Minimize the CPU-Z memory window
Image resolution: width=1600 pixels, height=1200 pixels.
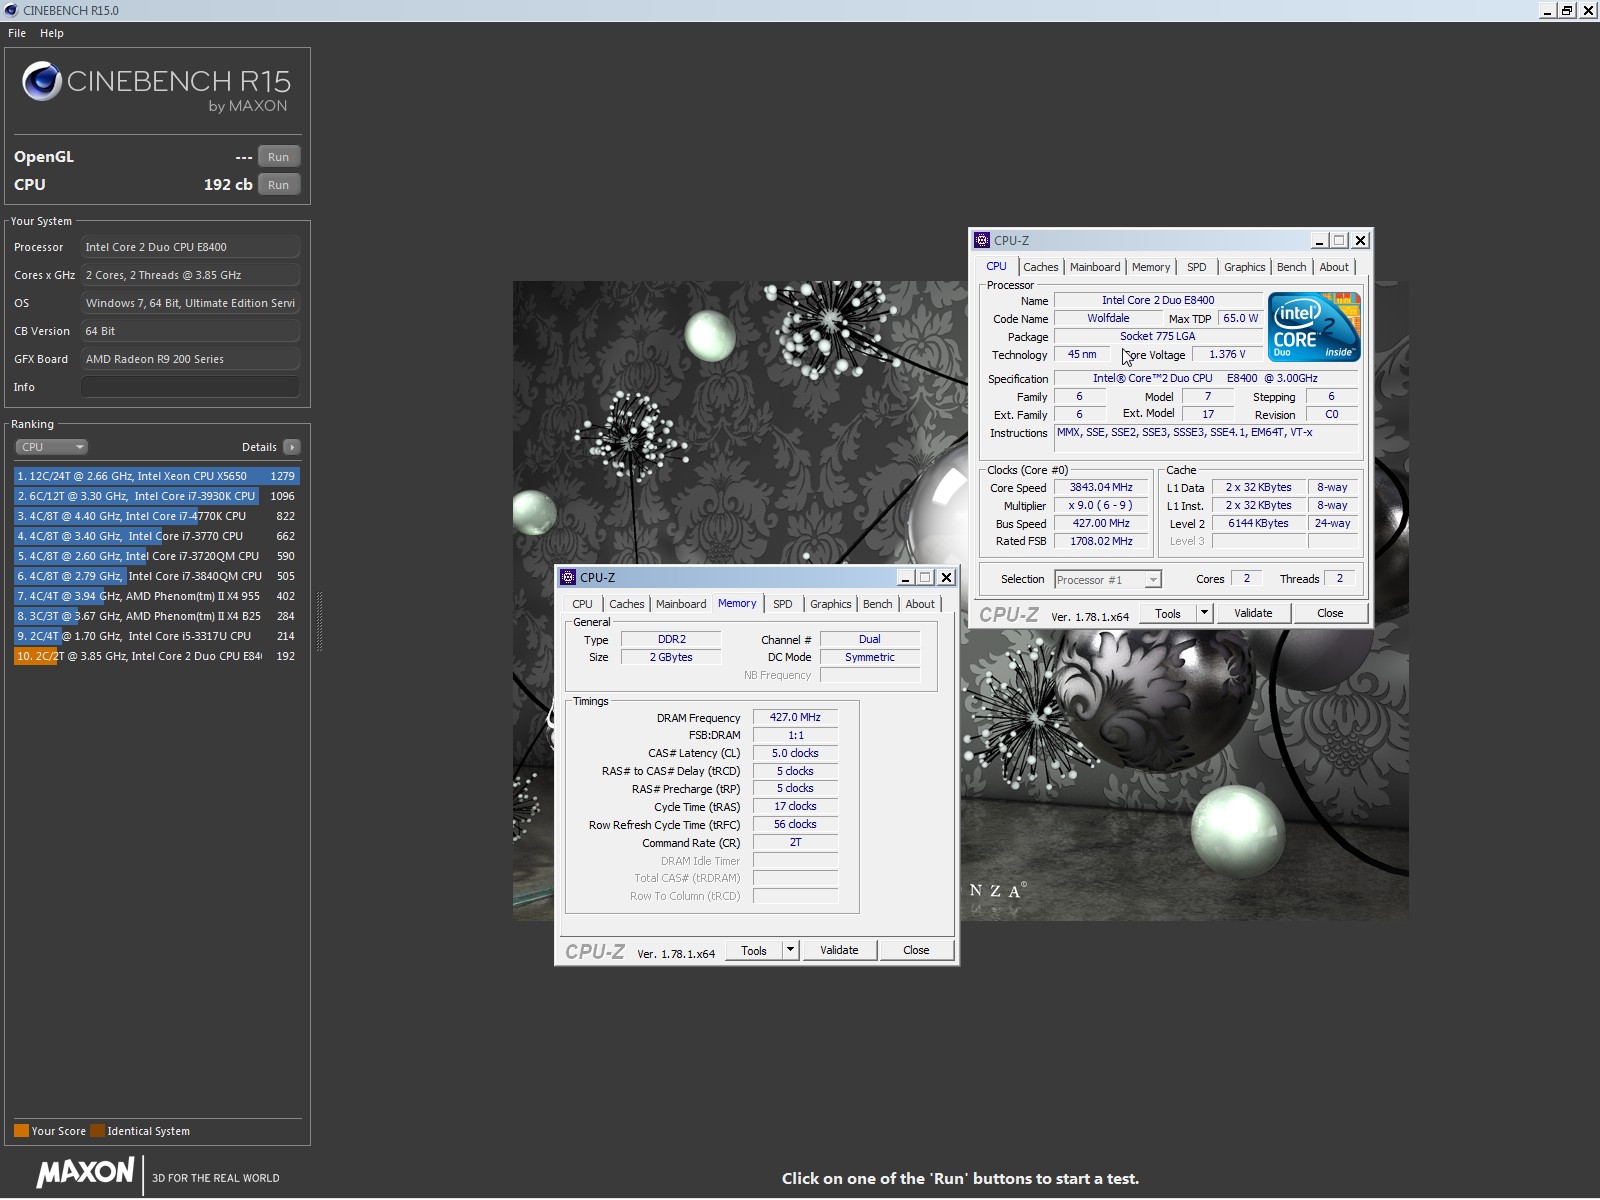905,577
